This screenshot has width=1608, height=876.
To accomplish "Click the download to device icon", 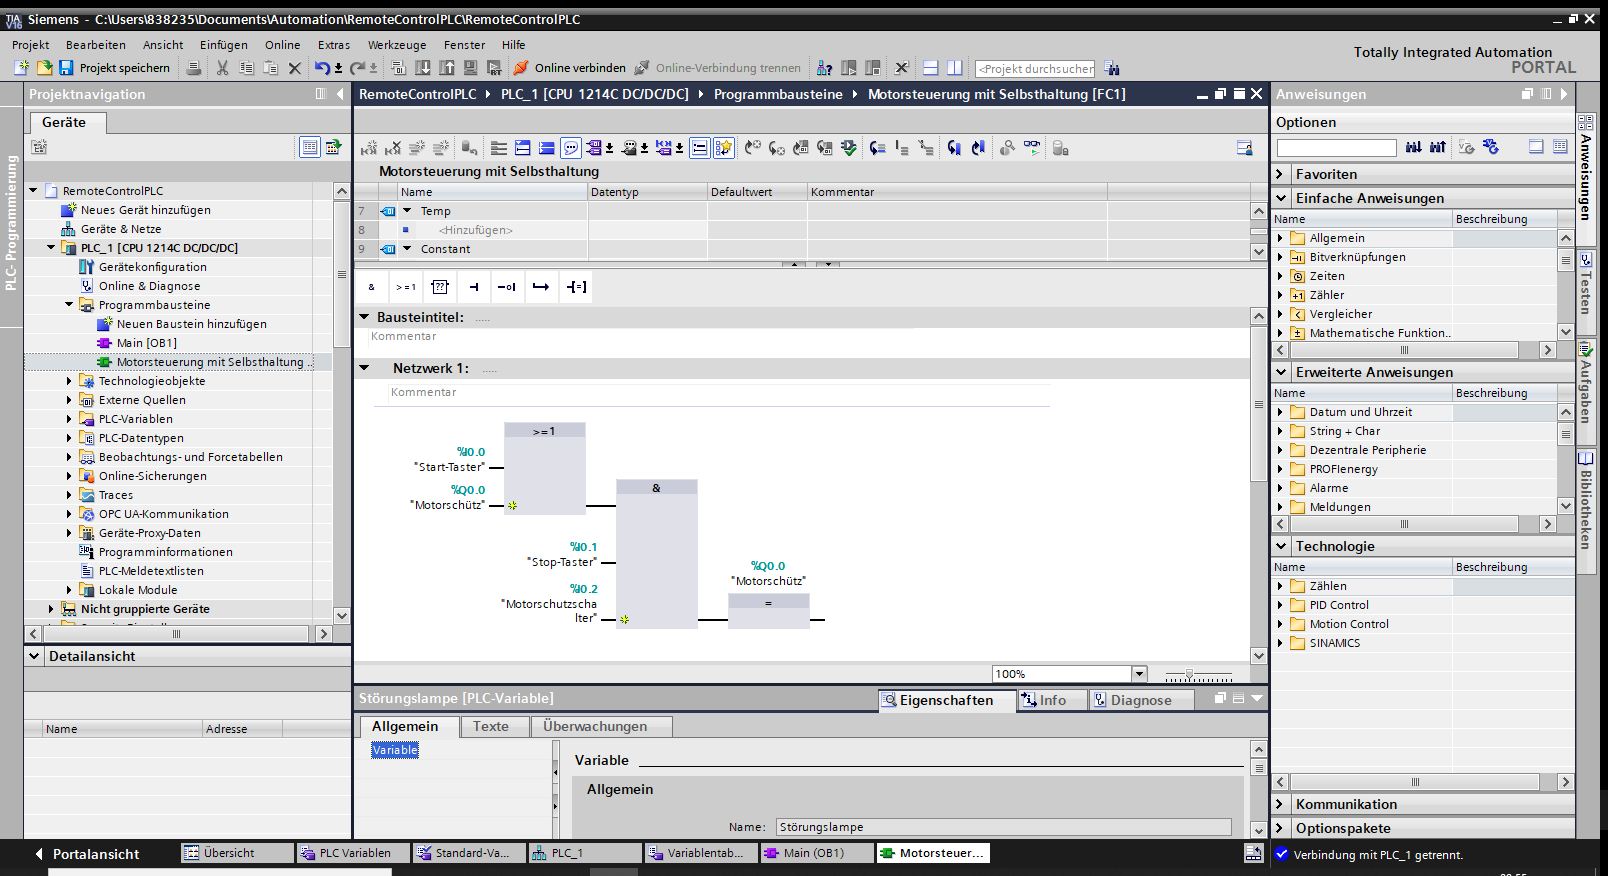I will pyautogui.click(x=423, y=68).
